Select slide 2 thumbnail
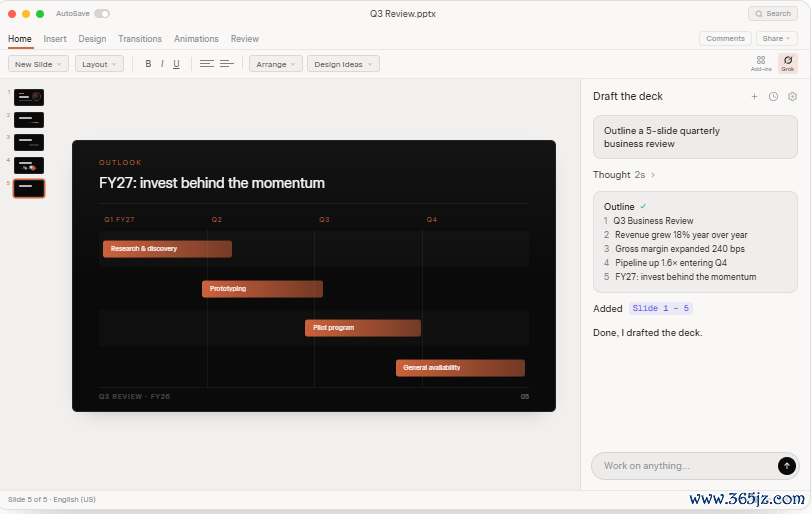 pyautogui.click(x=29, y=120)
